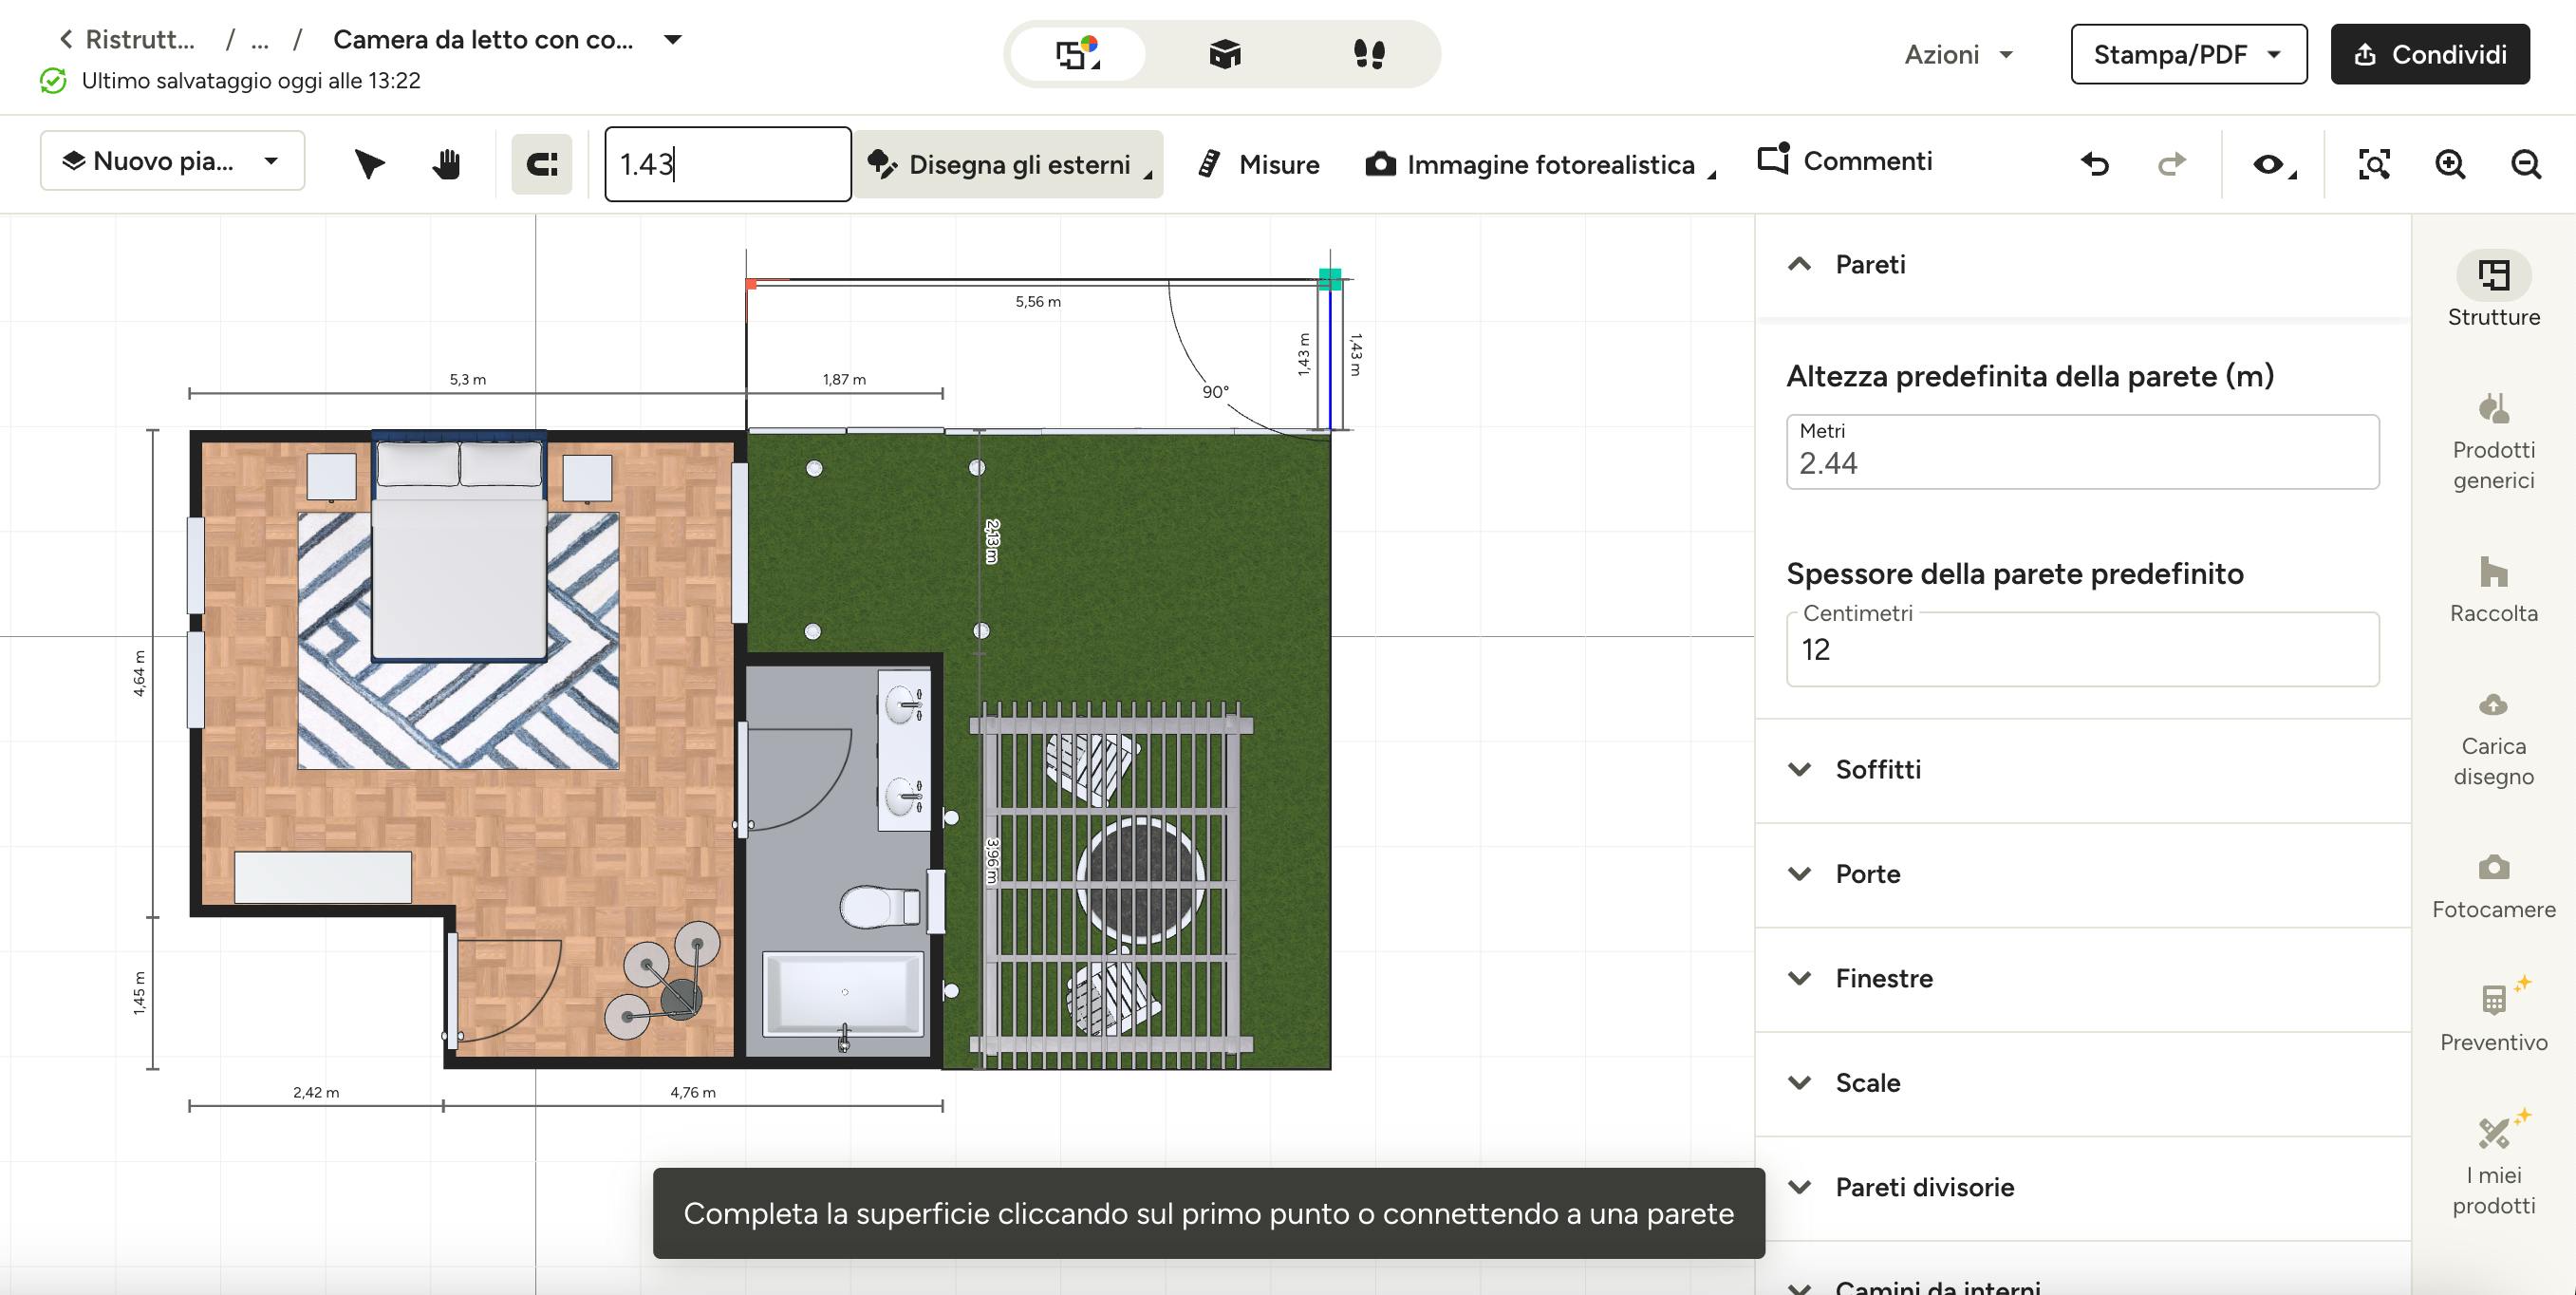Open the Fotocamere sidebar panel
Screen dimensions: 2576x1295
tap(2493, 886)
